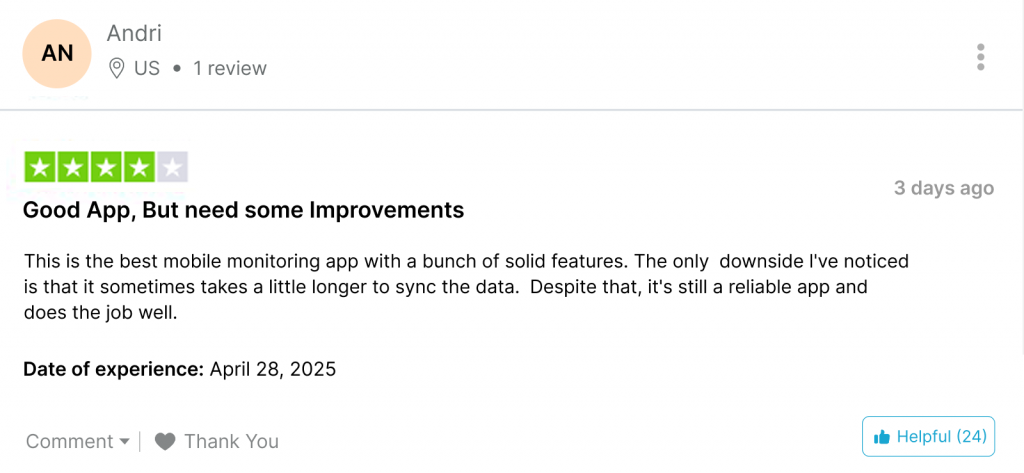The image size is (1024, 473).
Task: Select the fifth grey star
Action: (x=172, y=167)
